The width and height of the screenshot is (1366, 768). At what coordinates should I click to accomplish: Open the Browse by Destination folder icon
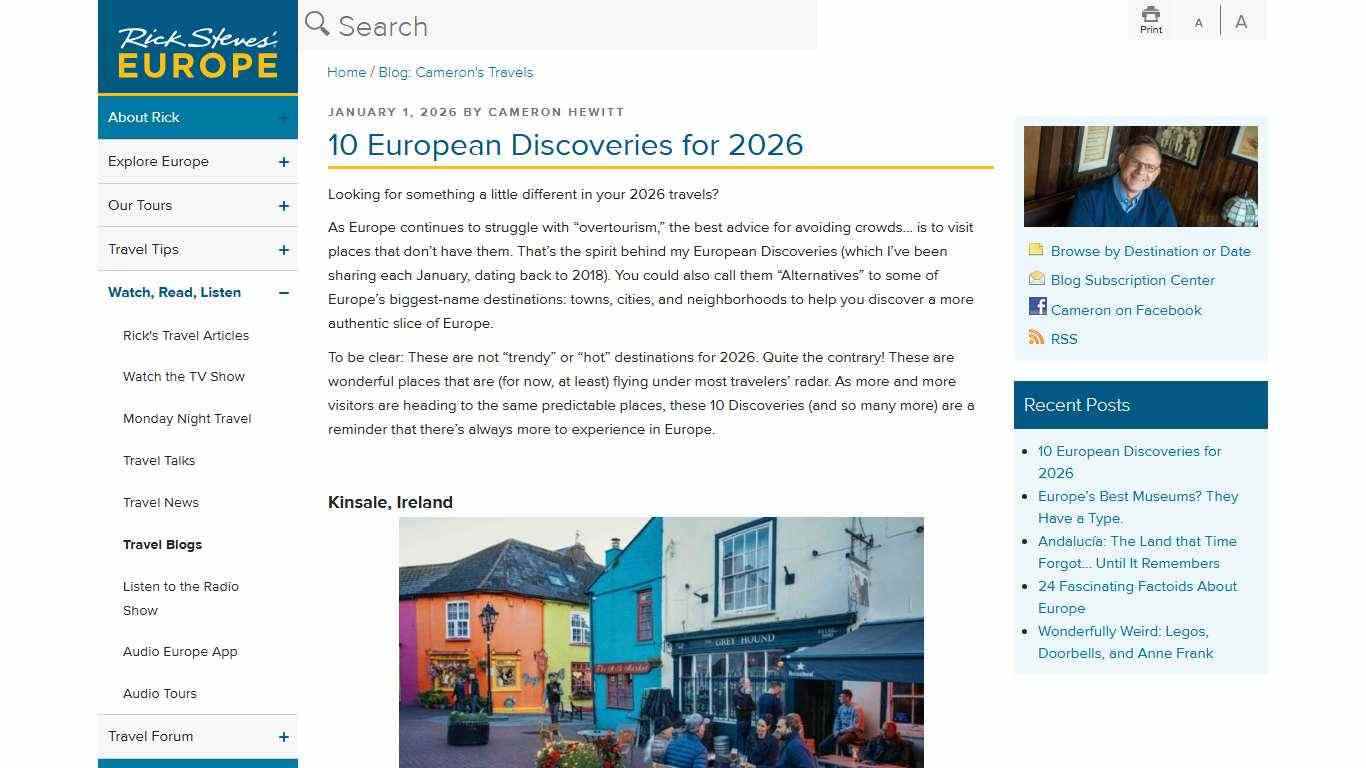(1036, 251)
